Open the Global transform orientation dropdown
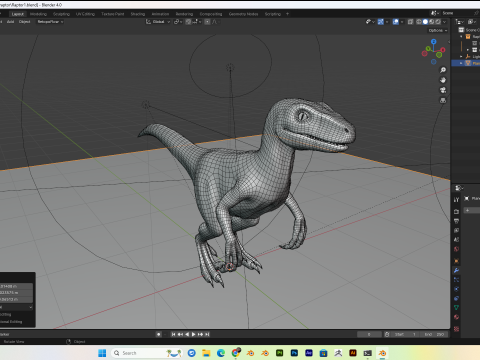Image resolution: width=480 pixels, height=360 pixels. click(158, 22)
